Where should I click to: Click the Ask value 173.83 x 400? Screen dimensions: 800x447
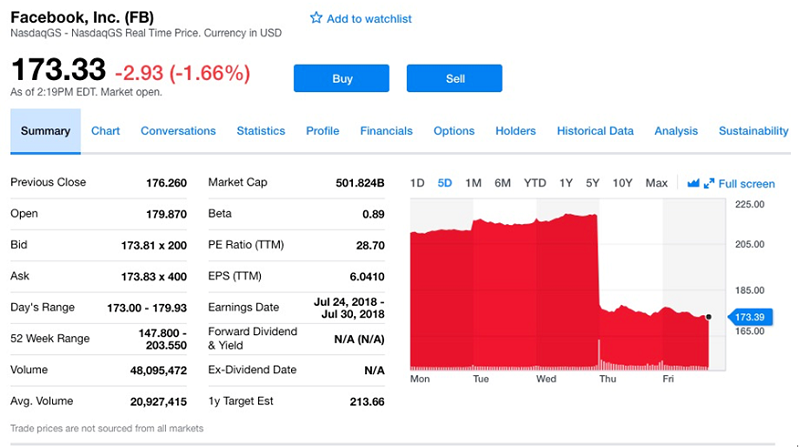tap(154, 277)
